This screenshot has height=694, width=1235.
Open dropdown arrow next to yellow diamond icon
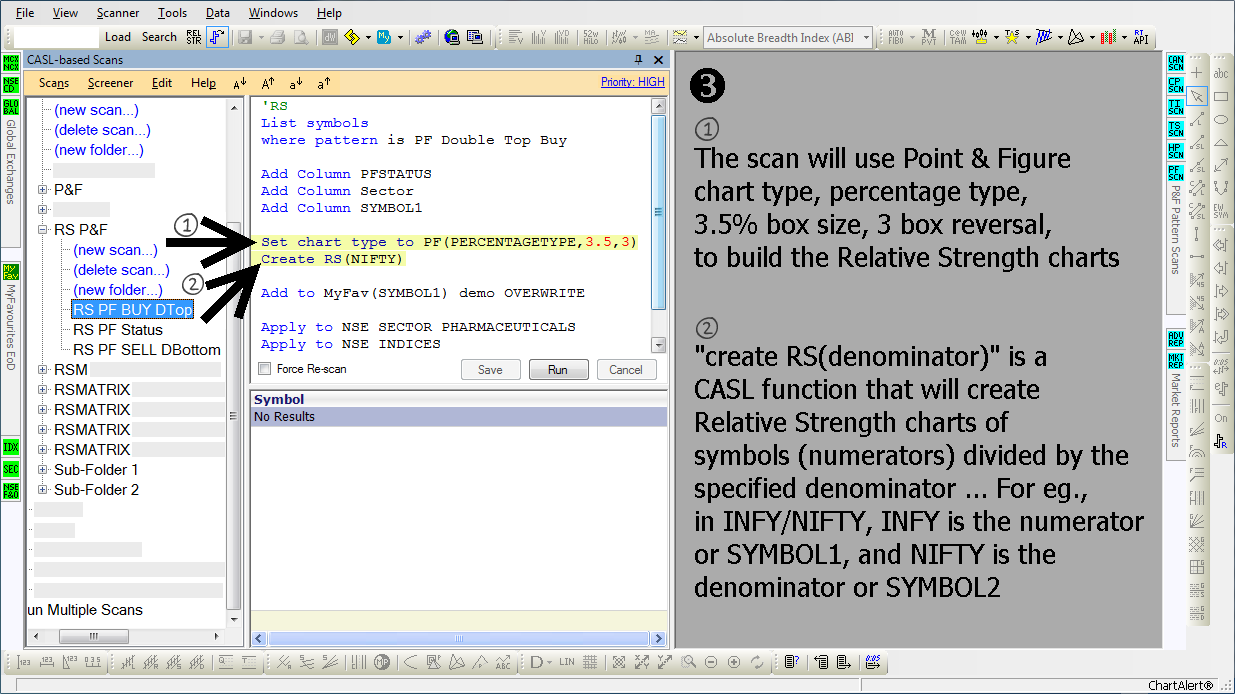click(x=368, y=37)
